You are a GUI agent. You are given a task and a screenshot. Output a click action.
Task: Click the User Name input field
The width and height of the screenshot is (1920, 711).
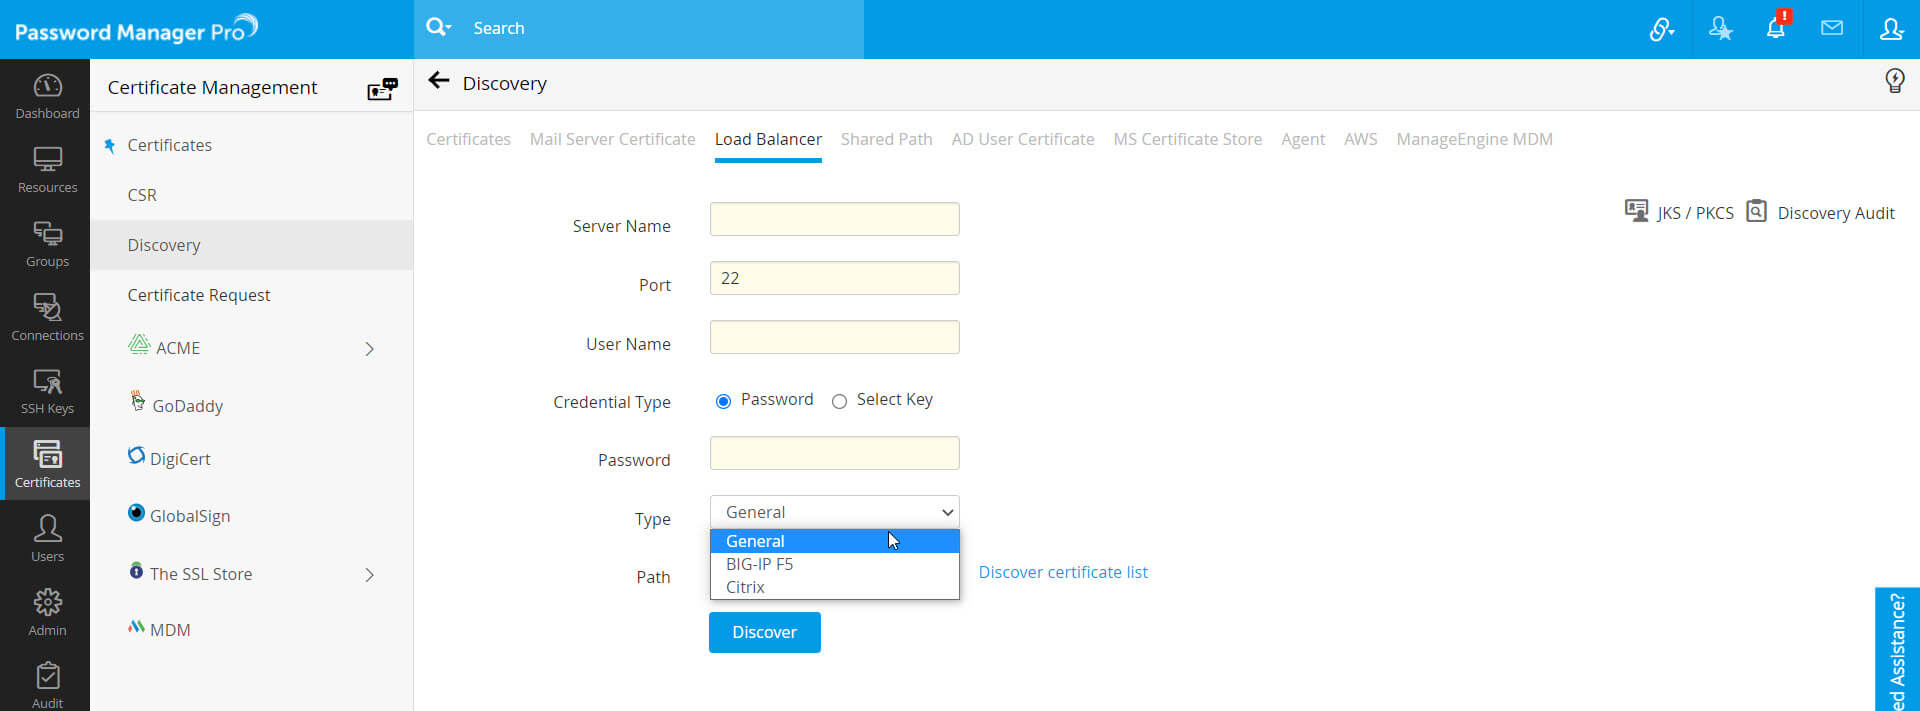pyautogui.click(x=834, y=337)
